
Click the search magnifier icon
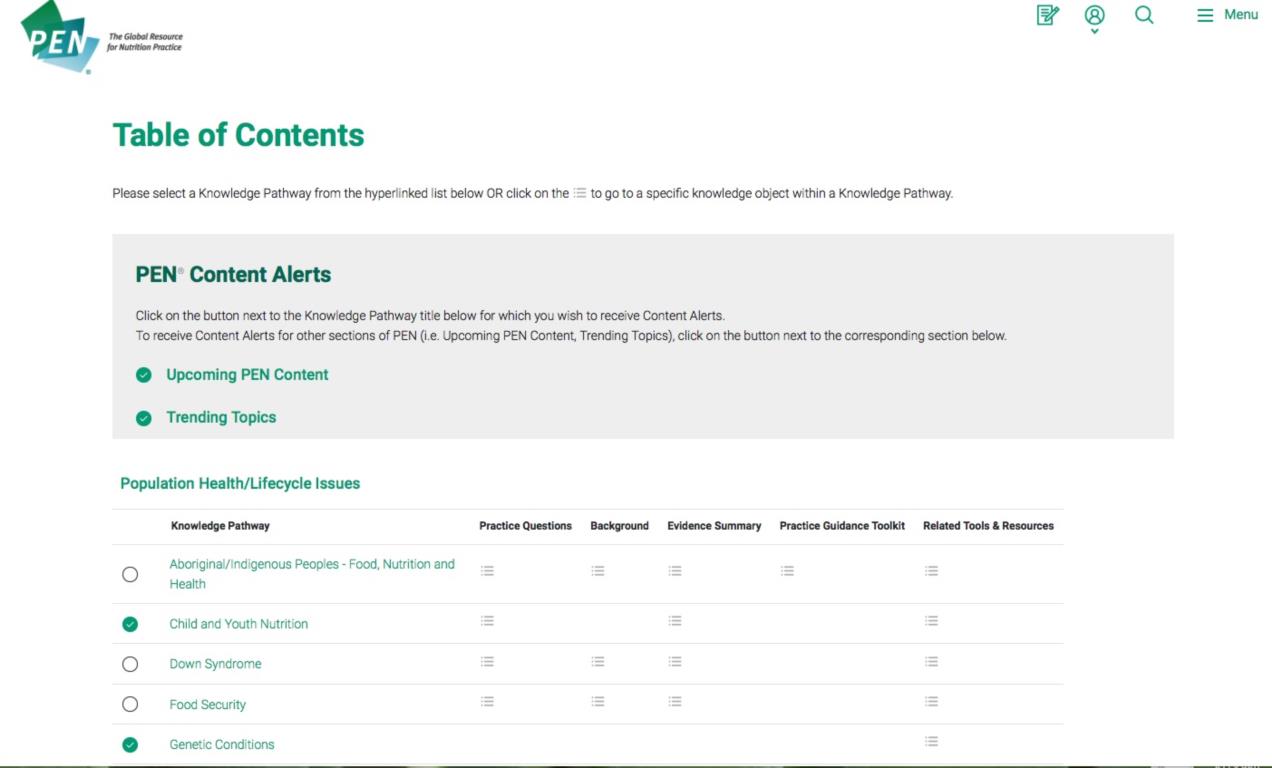click(x=1144, y=15)
